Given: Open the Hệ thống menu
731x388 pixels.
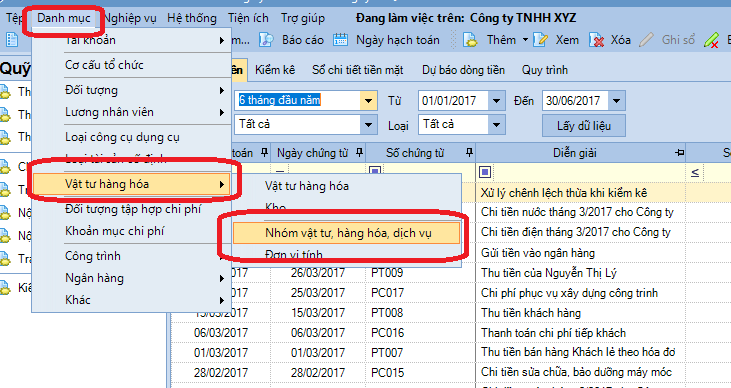Looking at the screenshot, I should click(192, 18).
